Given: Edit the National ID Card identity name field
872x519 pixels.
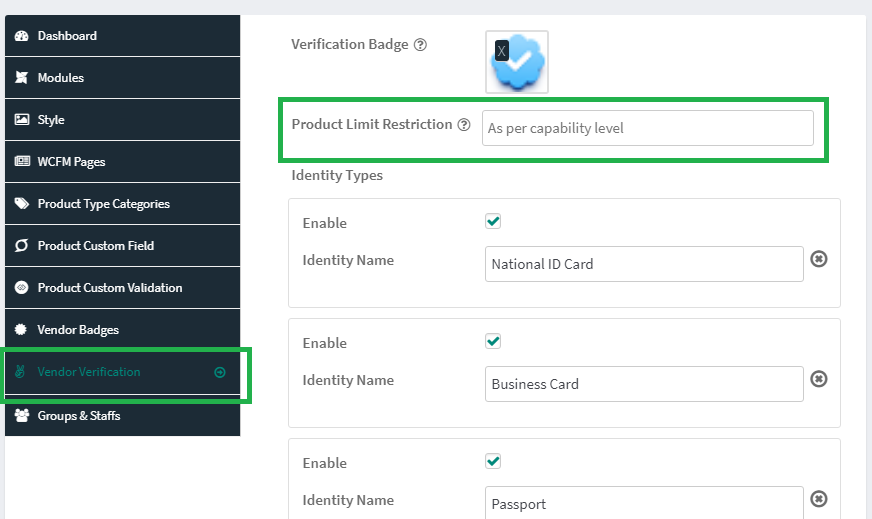Looking at the screenshot, I should (x=644, y=264).
